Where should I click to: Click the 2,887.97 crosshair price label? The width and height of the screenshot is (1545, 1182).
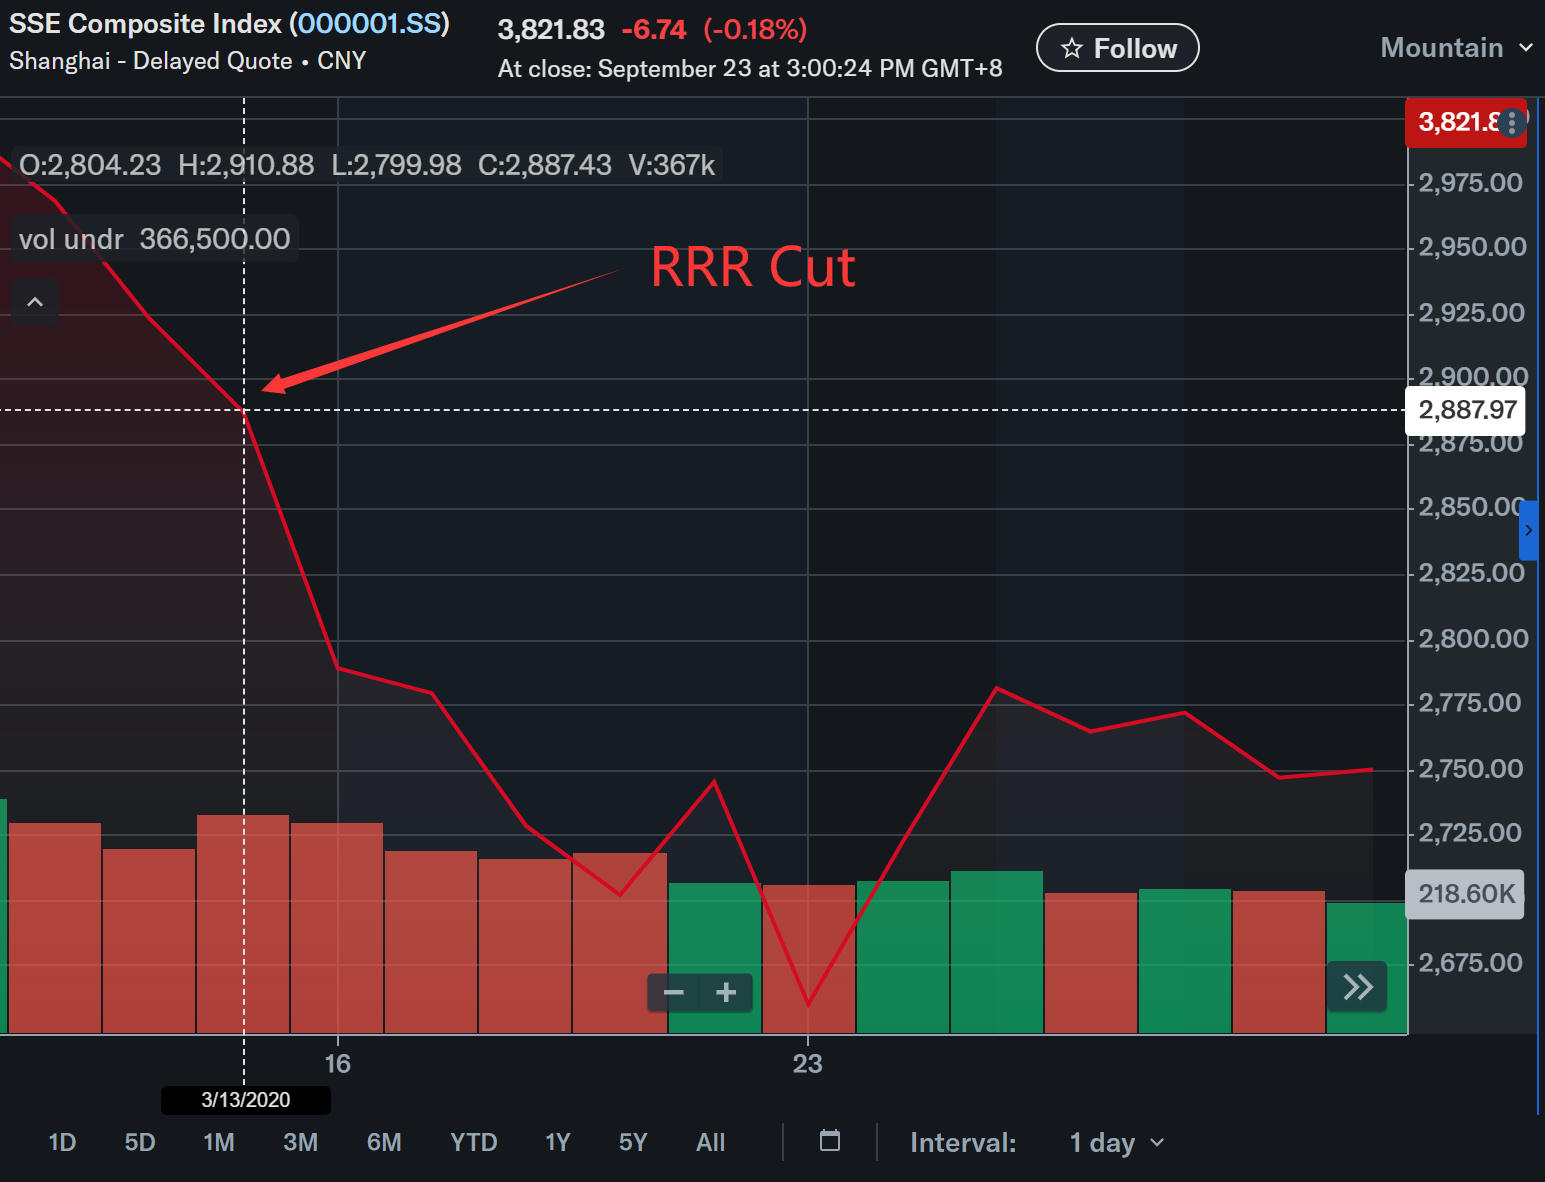click(1467, 410)
